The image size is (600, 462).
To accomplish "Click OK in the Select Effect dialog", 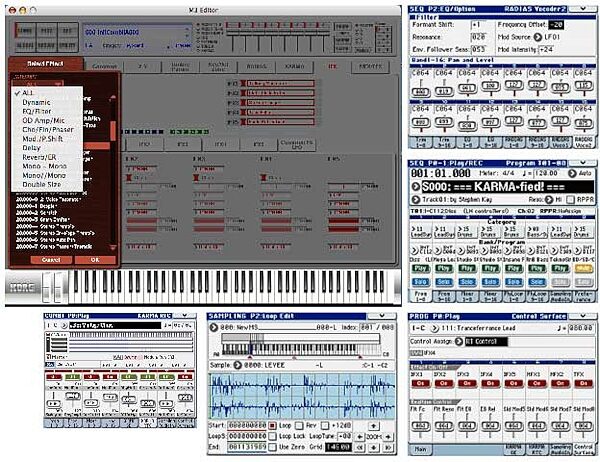I will click(95, 260).
